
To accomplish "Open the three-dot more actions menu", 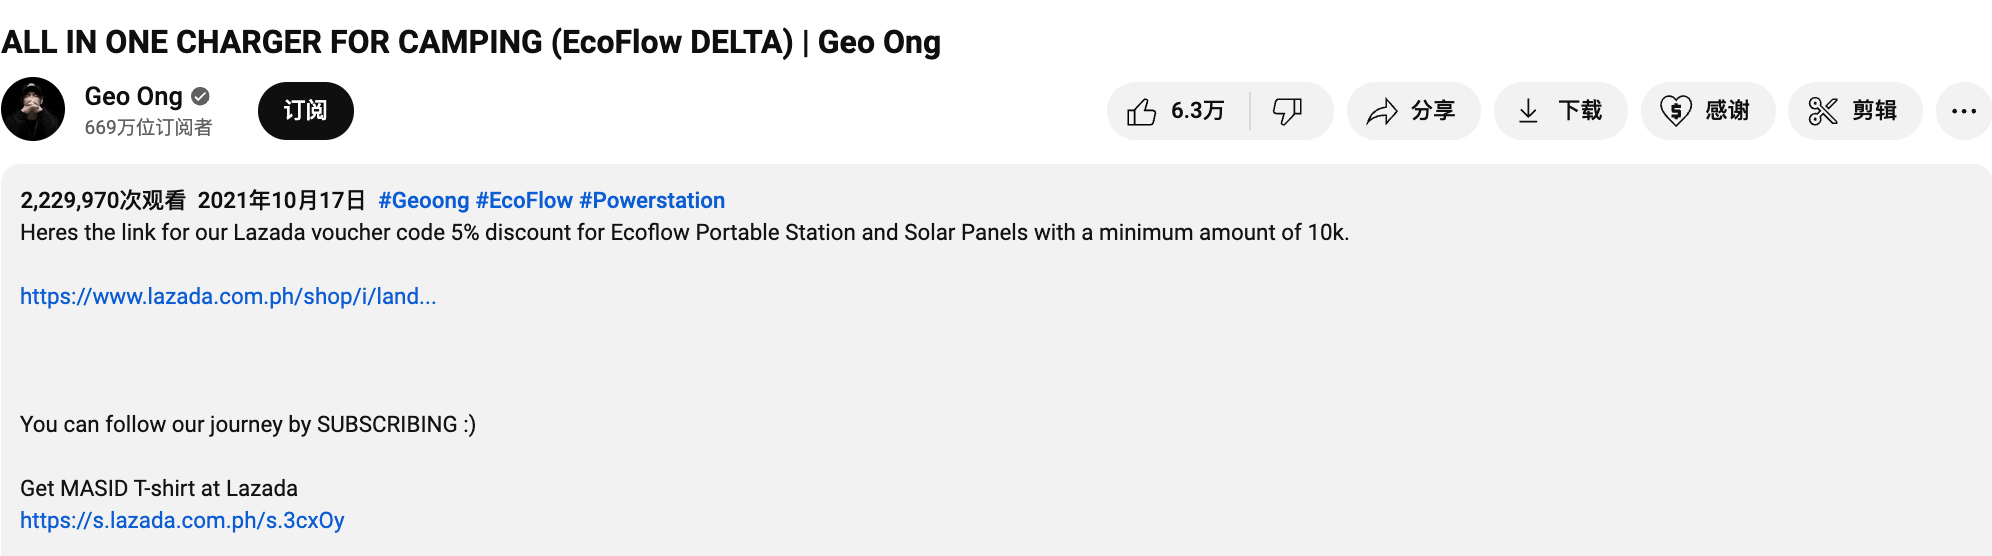I will (x=1963, y=111).
